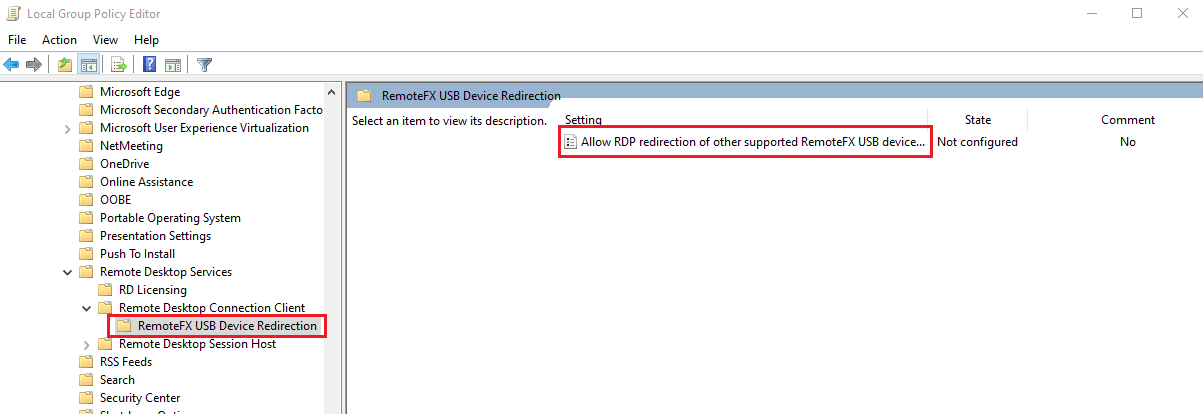
Task: Expand Microsoft User Experience Virtualization node
Action: pyautogui.click(x=67, y=128)
